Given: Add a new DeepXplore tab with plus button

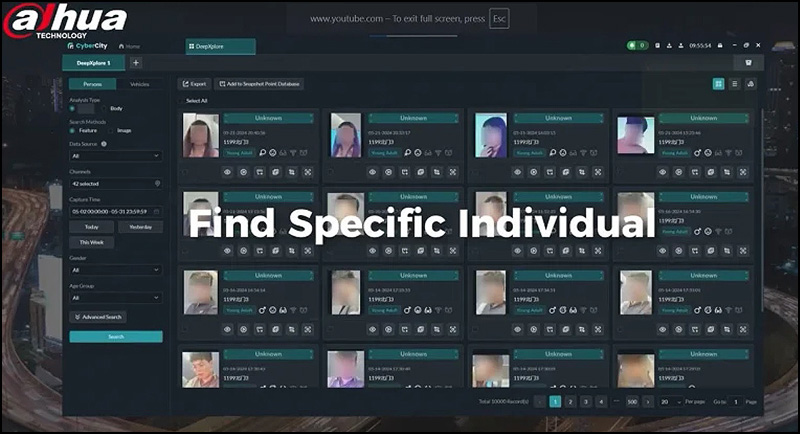Looking at the screenshot, I should (x=136, y=63).
